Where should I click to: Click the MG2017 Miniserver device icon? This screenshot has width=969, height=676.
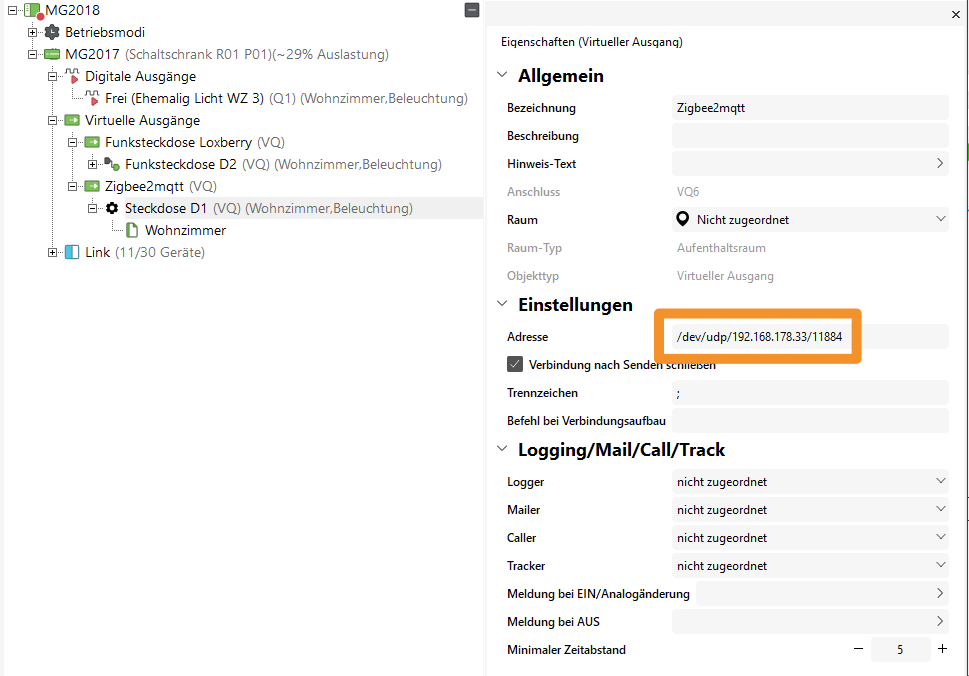(x=53, y=54)
